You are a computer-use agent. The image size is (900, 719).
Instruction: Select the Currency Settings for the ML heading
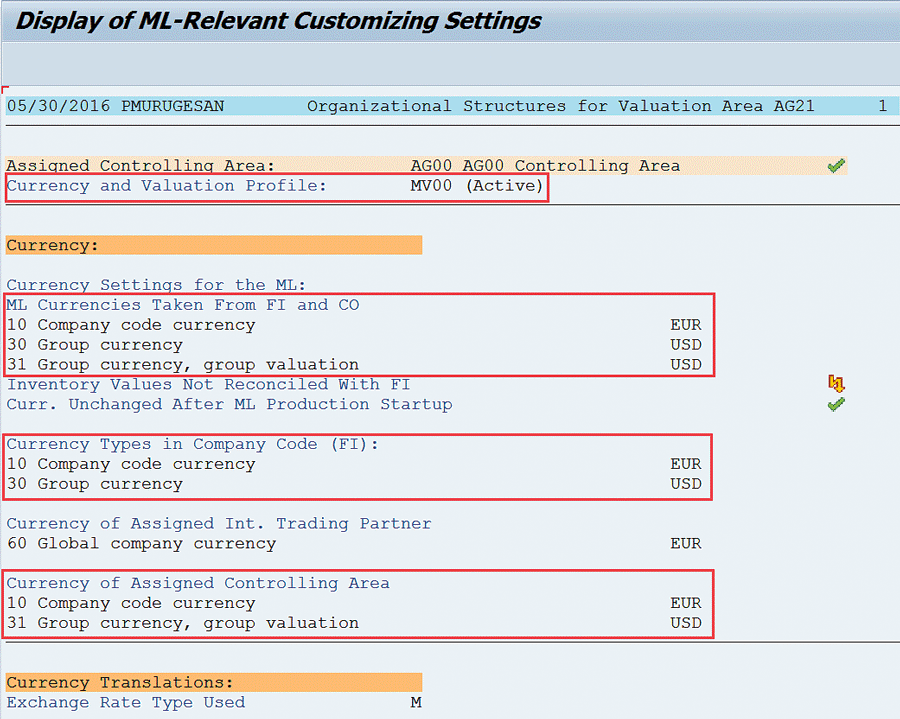[156, 285]
